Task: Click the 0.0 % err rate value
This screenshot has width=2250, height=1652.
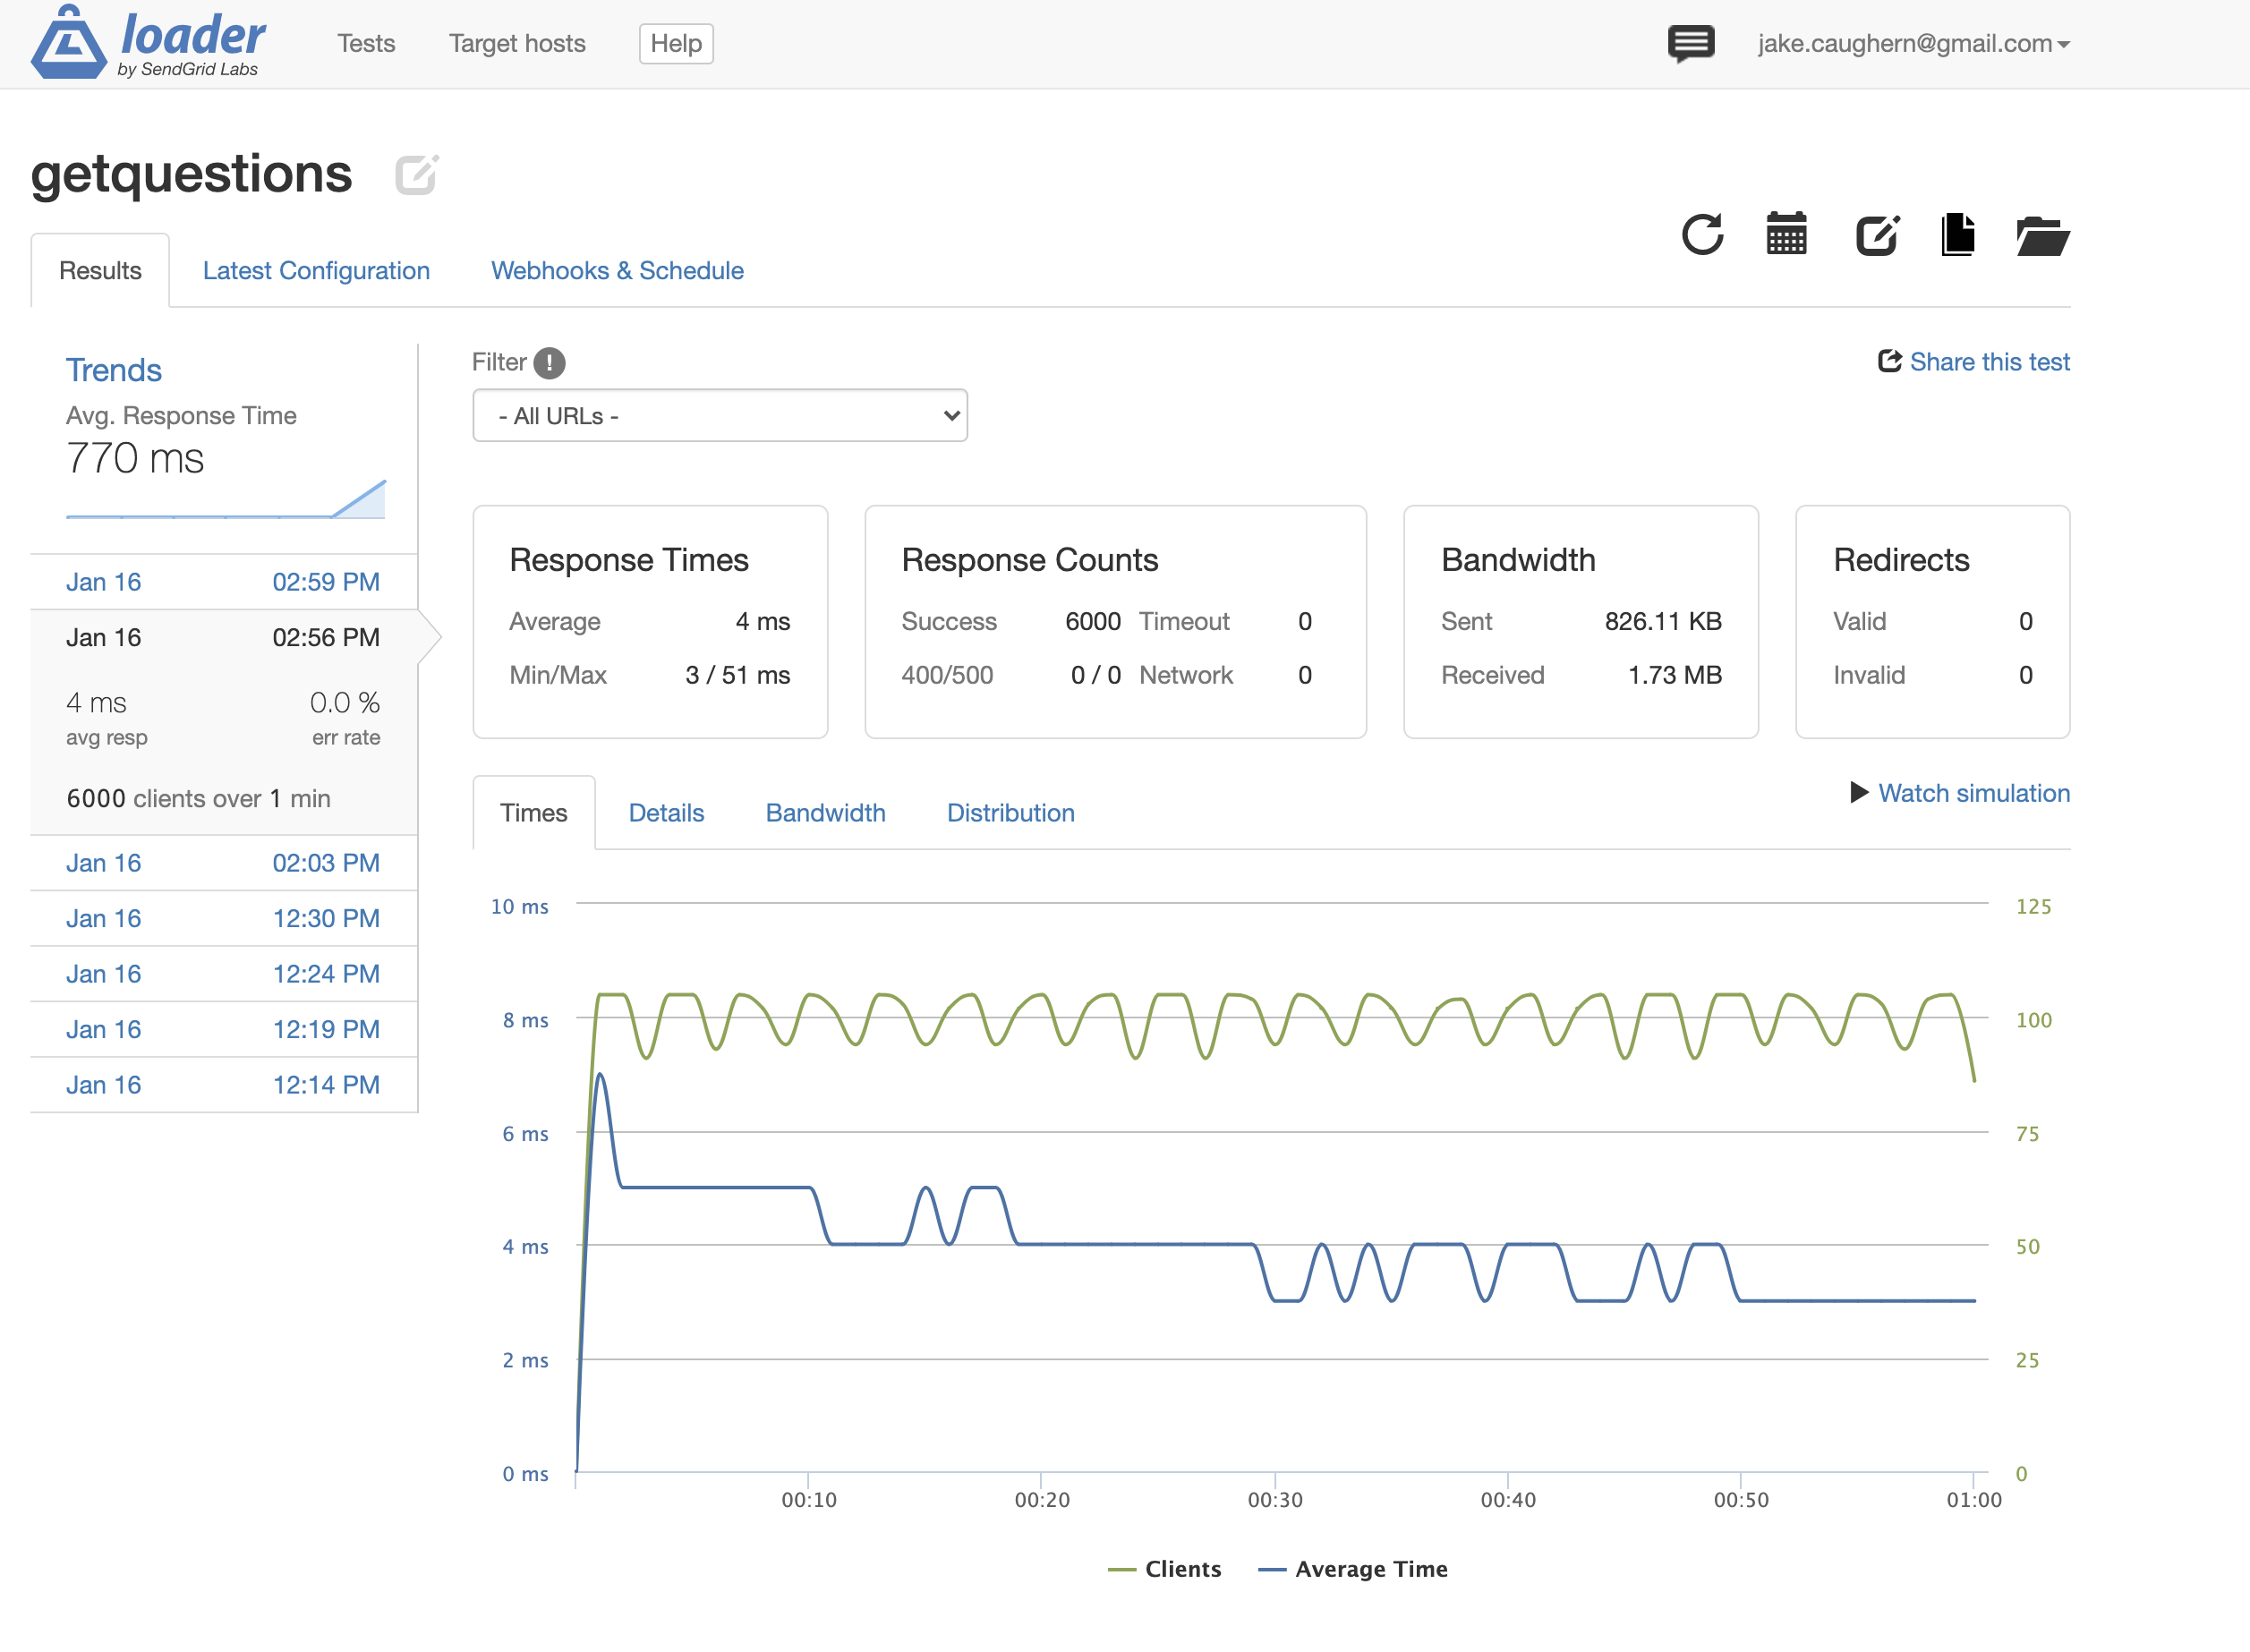Action: [345, 703]
